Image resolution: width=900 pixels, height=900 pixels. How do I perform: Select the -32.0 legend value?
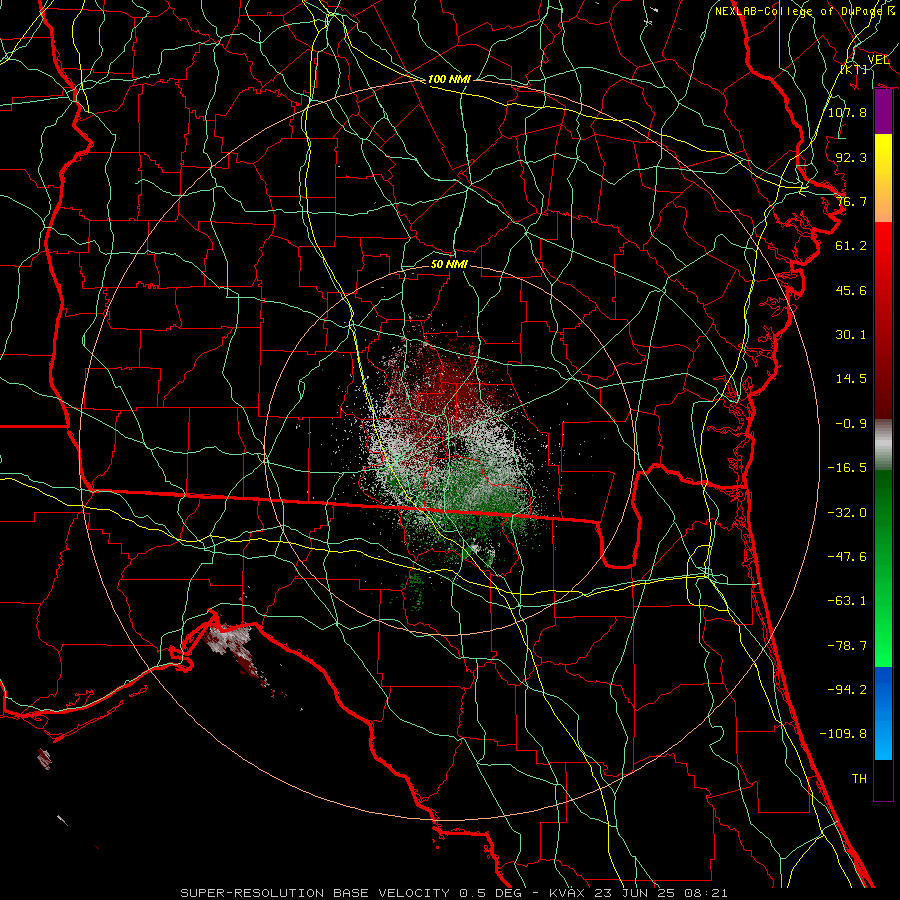[847, 513]
